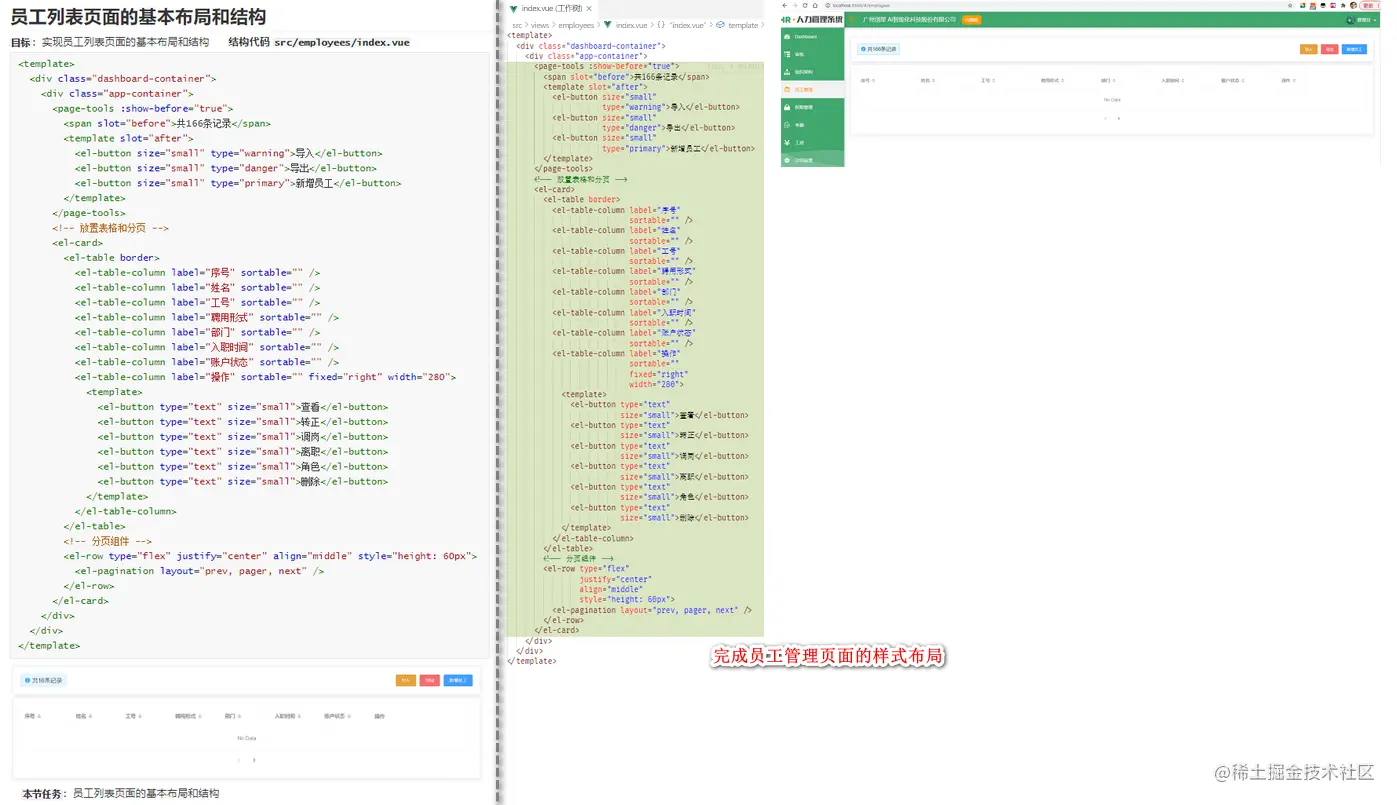1397x805 pixels.
Task: Click the browser's red update button
Action: pos(1368,5)
